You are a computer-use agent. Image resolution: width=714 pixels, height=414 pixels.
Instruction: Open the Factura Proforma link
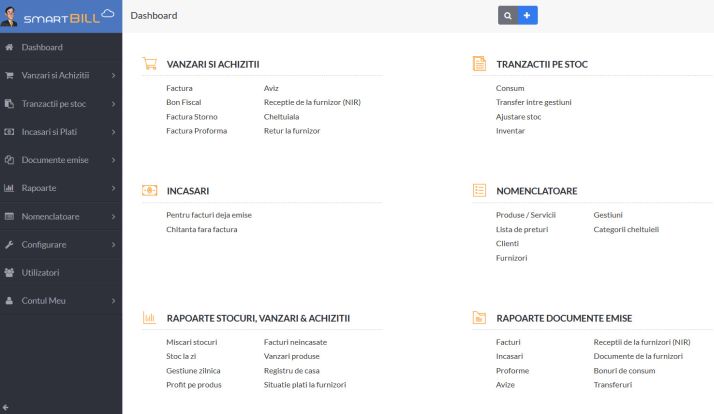[197, 131]
